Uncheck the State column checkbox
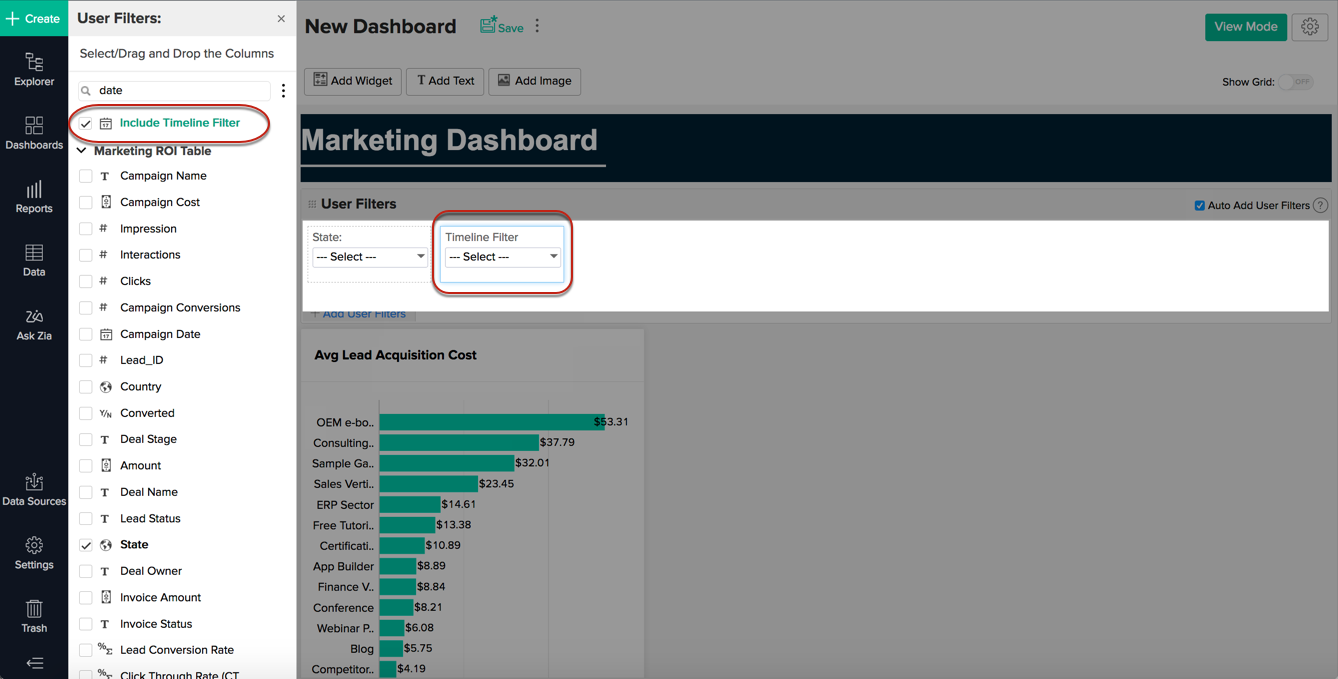 [86, 545]
